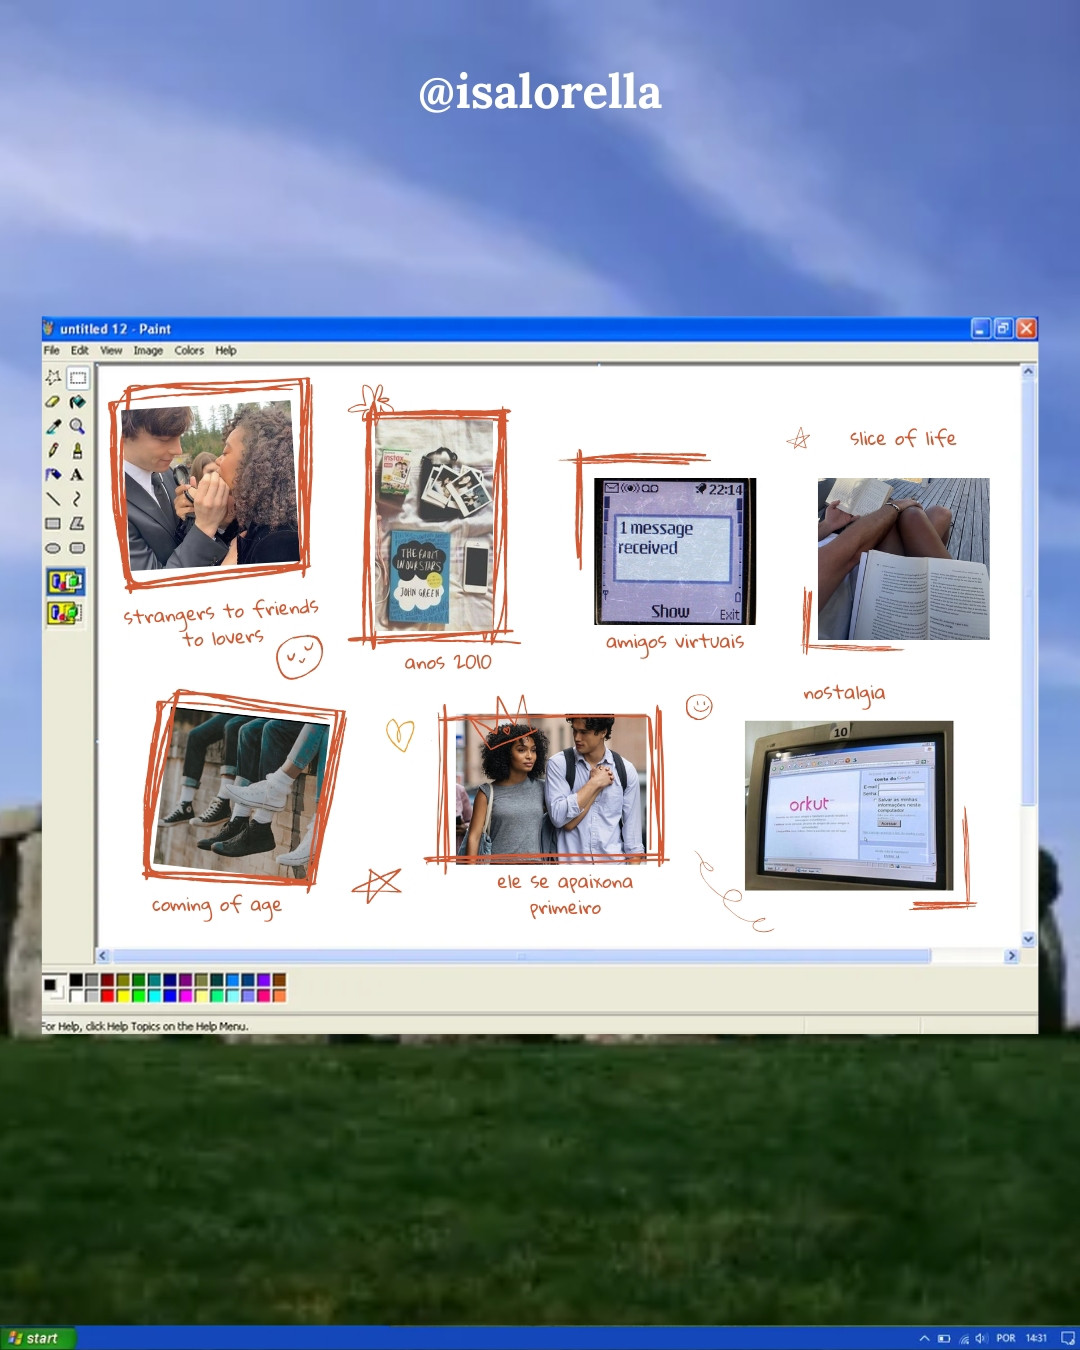Viewport: 1080px width, 1350px height.
Task: Pick the Eraser tool
Action: pyautogui.click(x=53, y=402)
